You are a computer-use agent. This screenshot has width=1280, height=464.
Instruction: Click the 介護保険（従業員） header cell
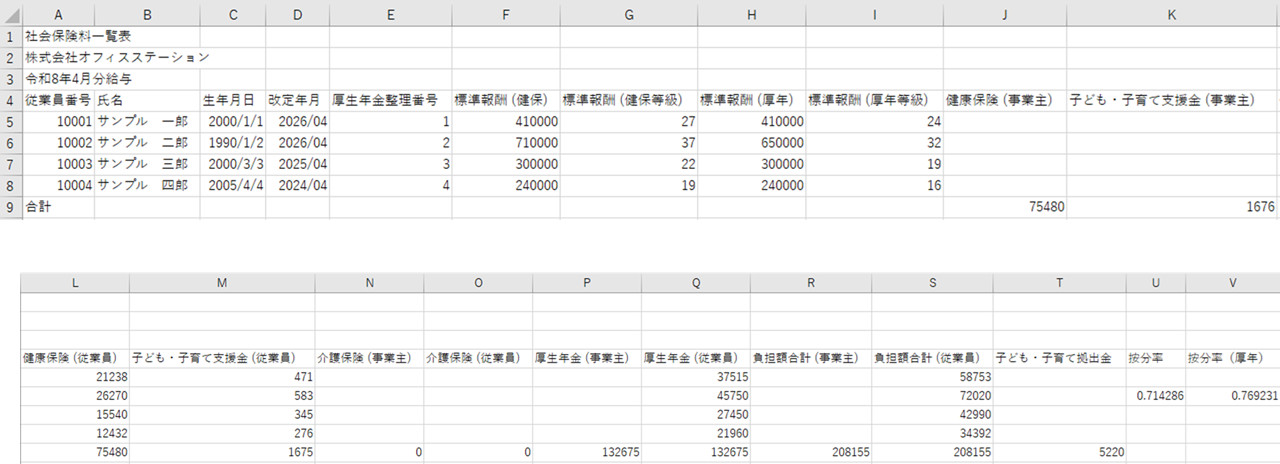478,357
